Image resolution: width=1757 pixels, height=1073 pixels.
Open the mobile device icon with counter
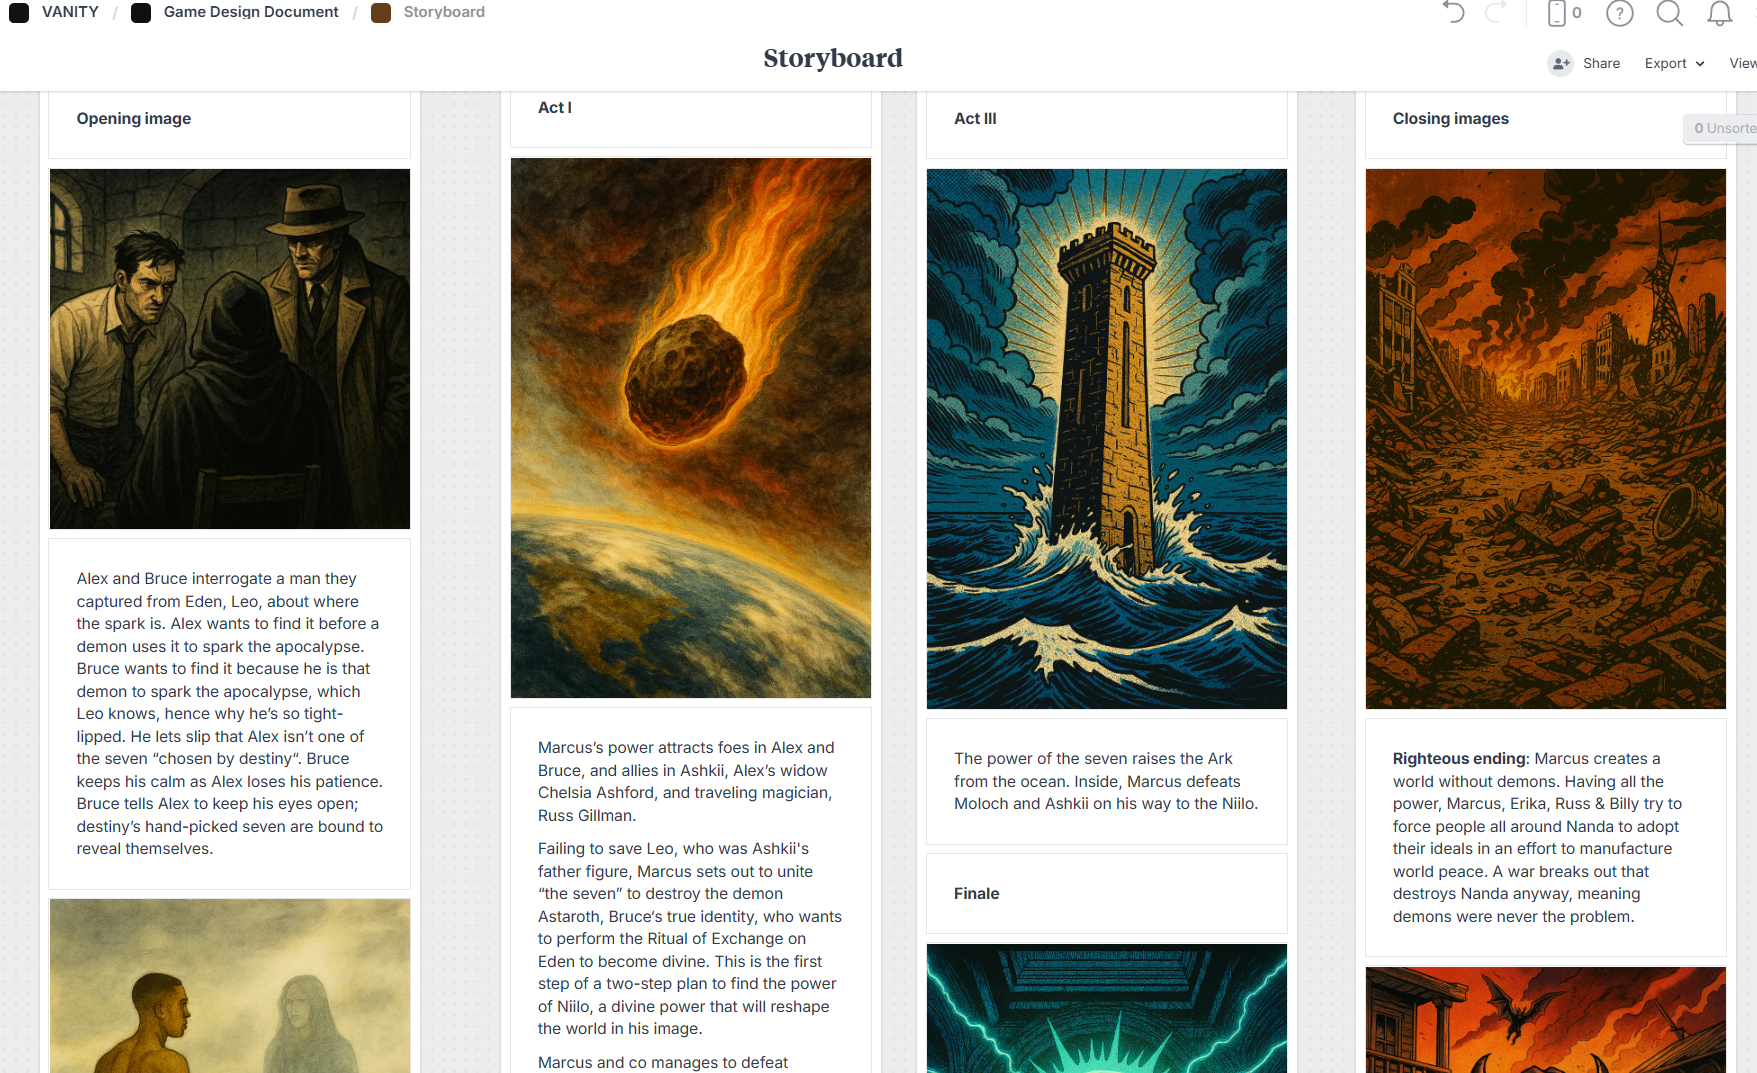click(1564, 13)
